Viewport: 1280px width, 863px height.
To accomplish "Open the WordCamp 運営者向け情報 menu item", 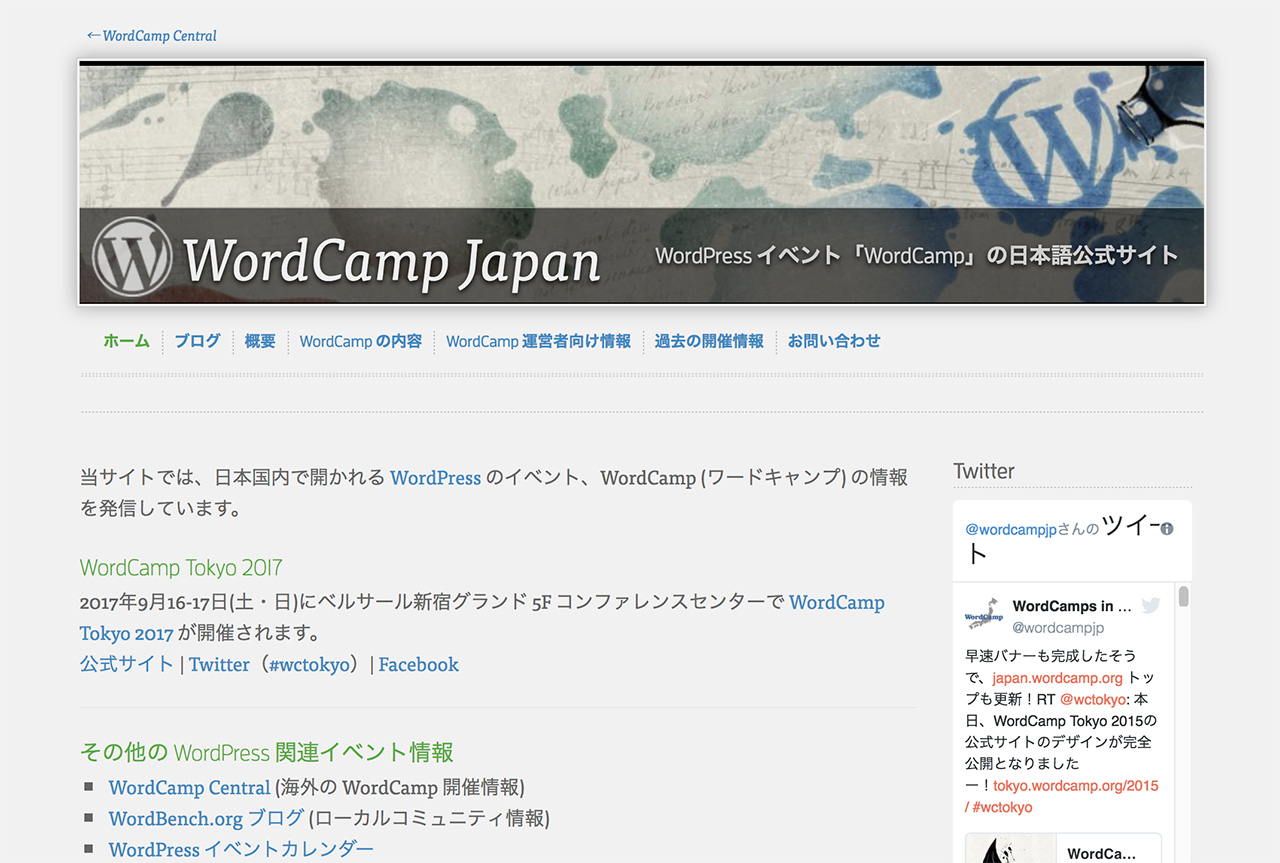I will [539, 341].
